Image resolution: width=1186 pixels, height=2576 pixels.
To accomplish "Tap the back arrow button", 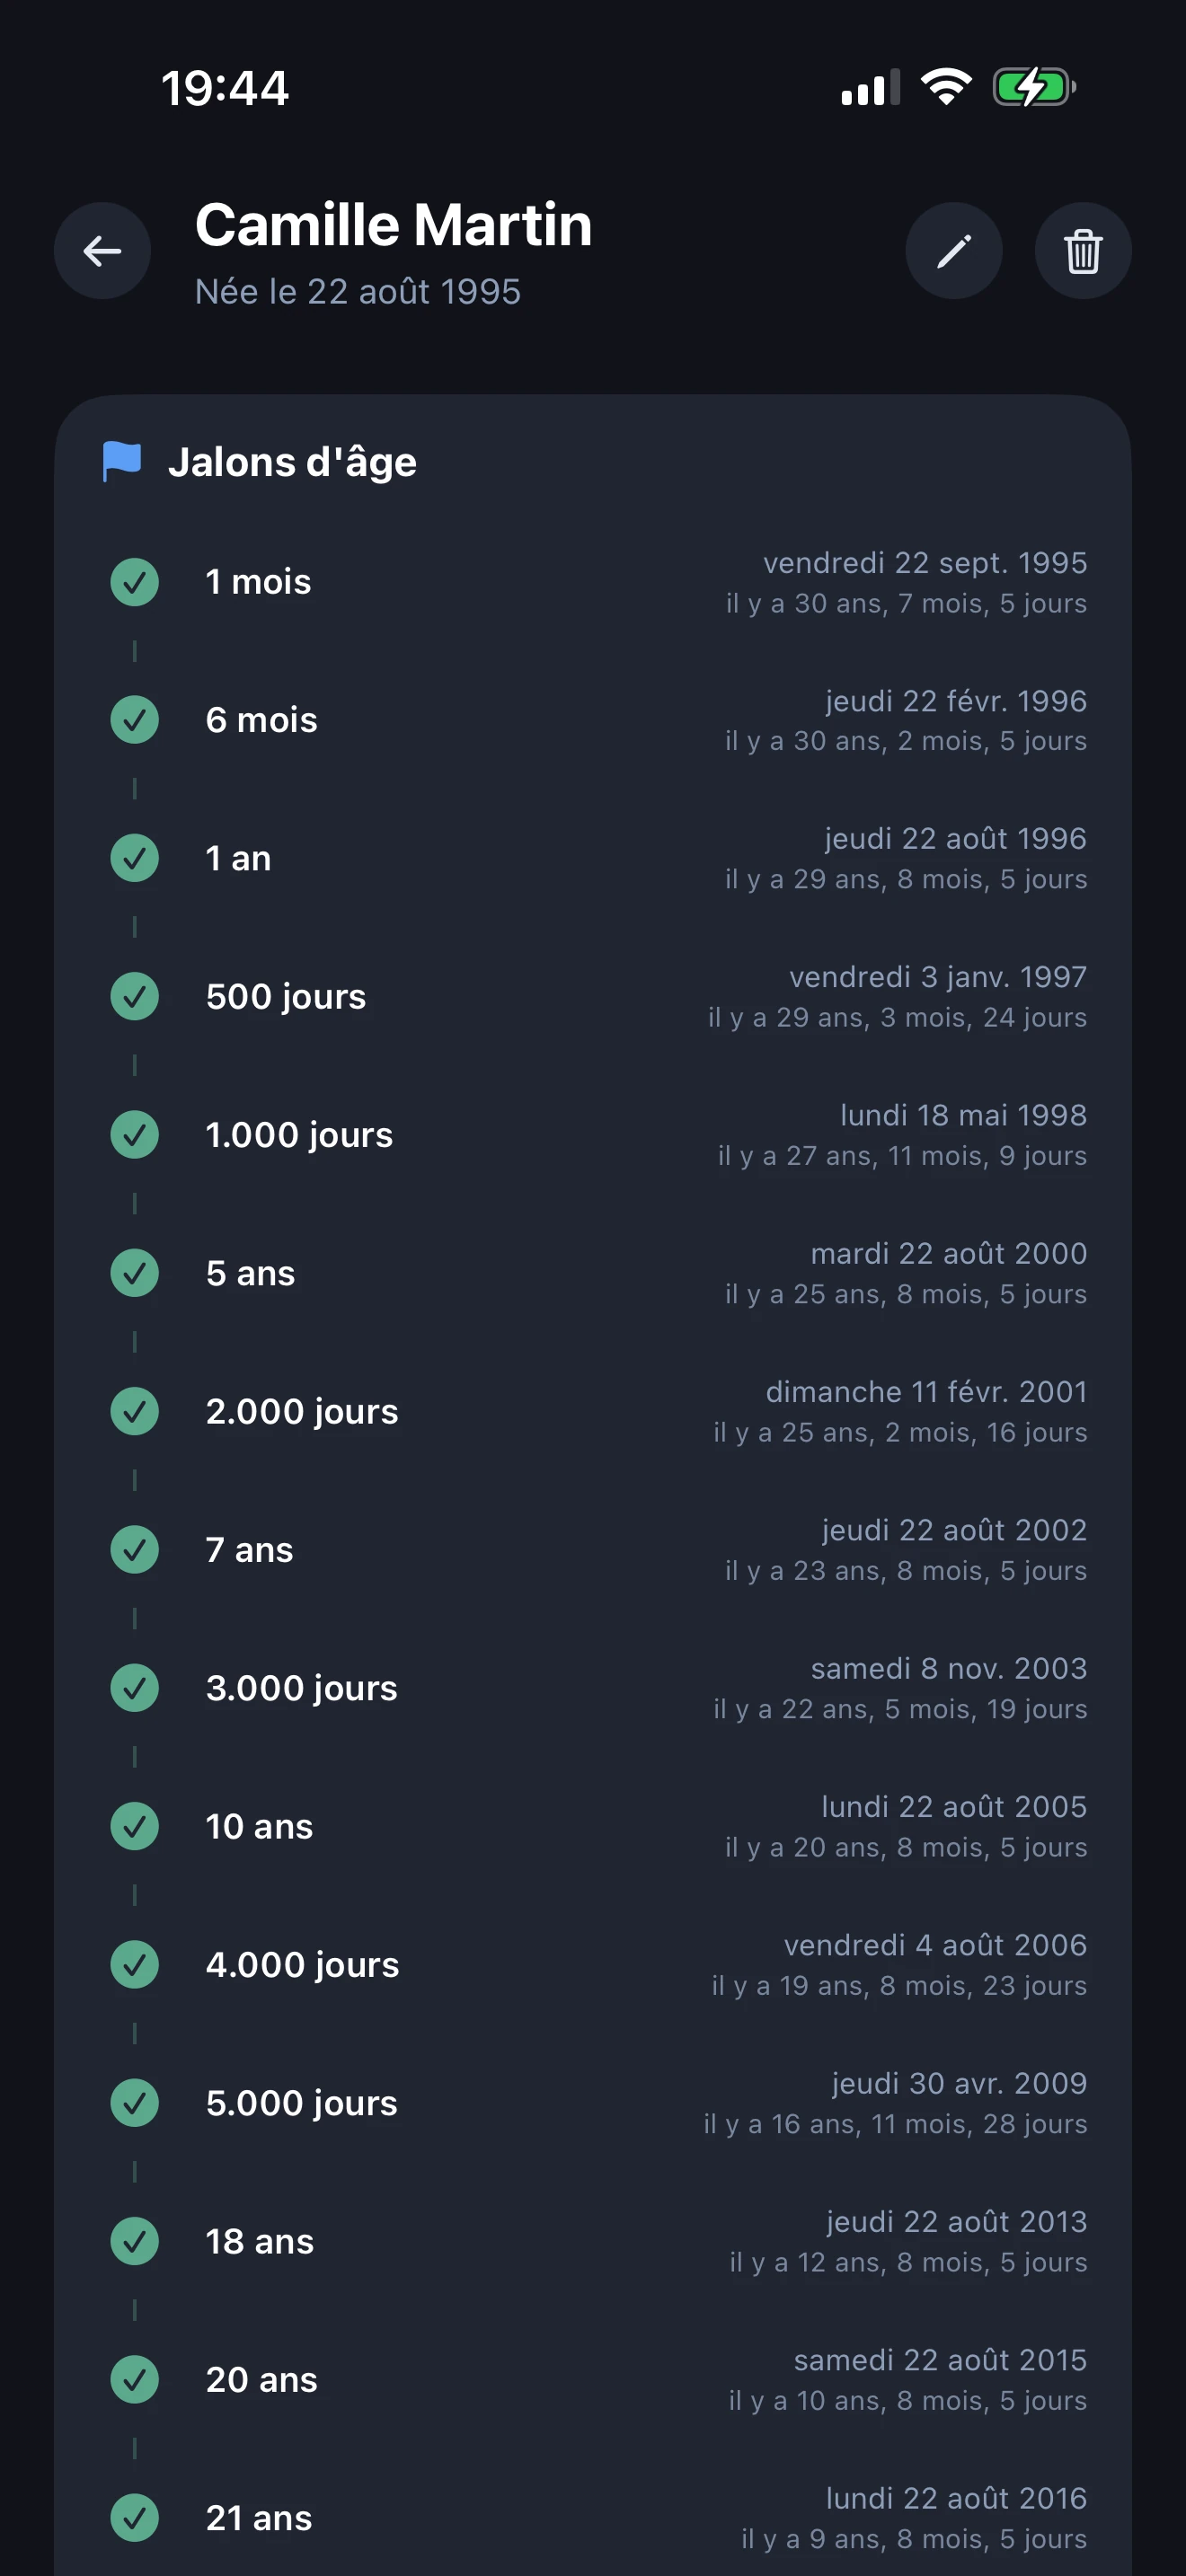I will [102, 251].
